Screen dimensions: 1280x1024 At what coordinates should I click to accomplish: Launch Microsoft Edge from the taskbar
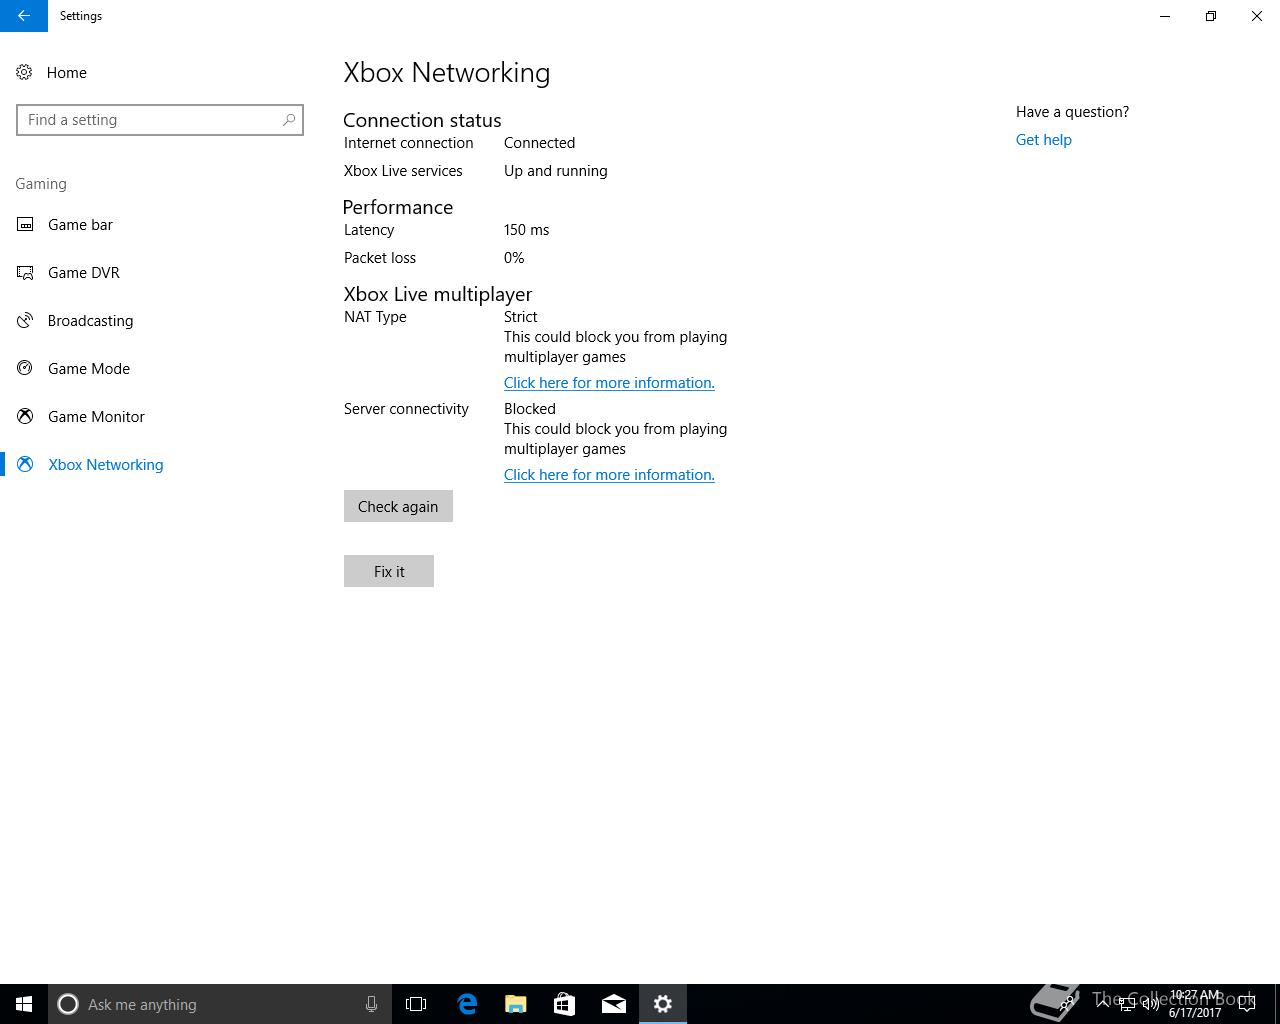click(x=467, y=1004)
